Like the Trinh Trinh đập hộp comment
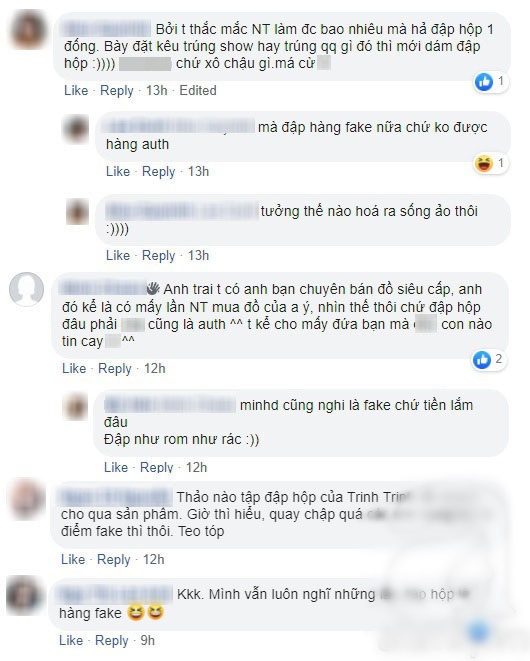530x661 pixels. point(73,559)
